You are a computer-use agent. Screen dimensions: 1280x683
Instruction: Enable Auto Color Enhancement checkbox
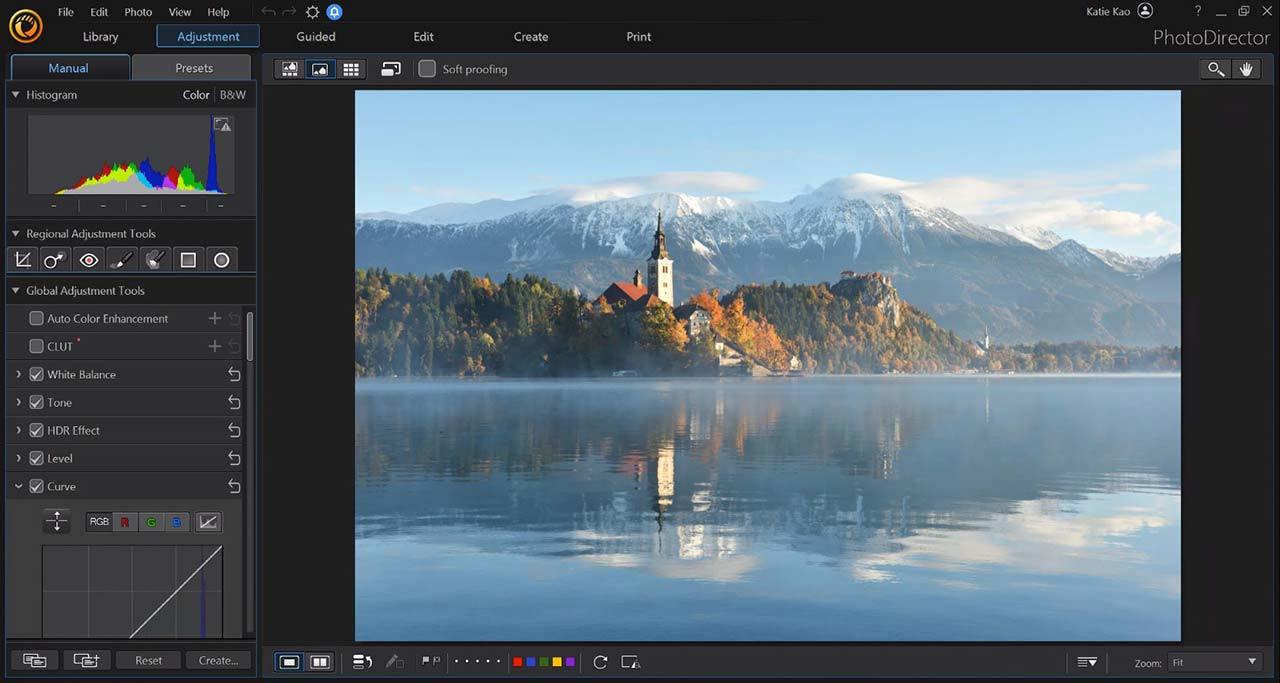tap(36, 318)
